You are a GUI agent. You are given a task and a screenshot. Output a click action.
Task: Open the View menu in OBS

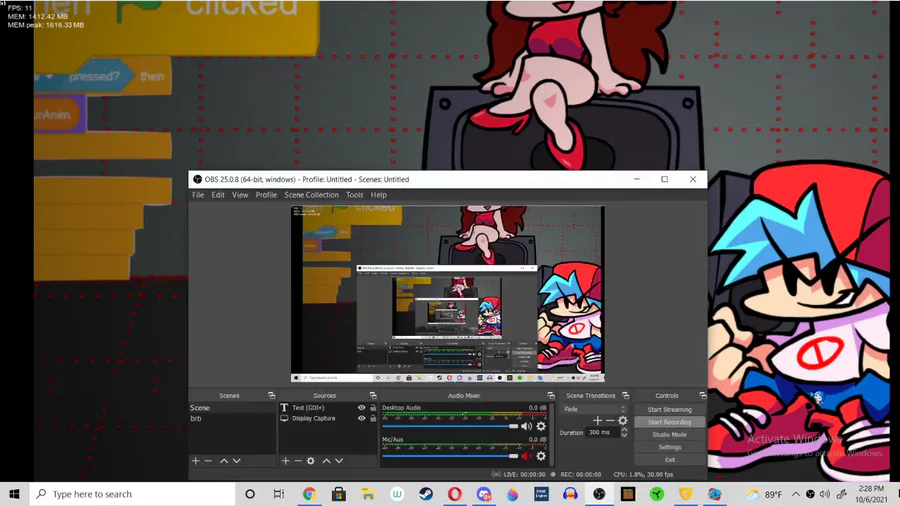tap(240, 195)
